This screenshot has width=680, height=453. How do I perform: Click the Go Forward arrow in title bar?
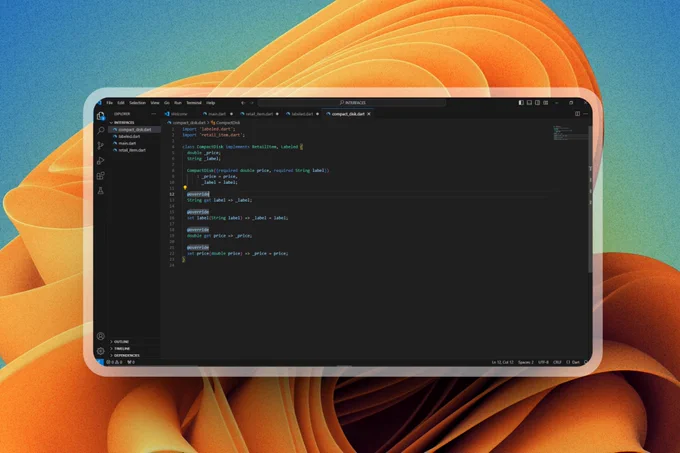pos(252,103)
